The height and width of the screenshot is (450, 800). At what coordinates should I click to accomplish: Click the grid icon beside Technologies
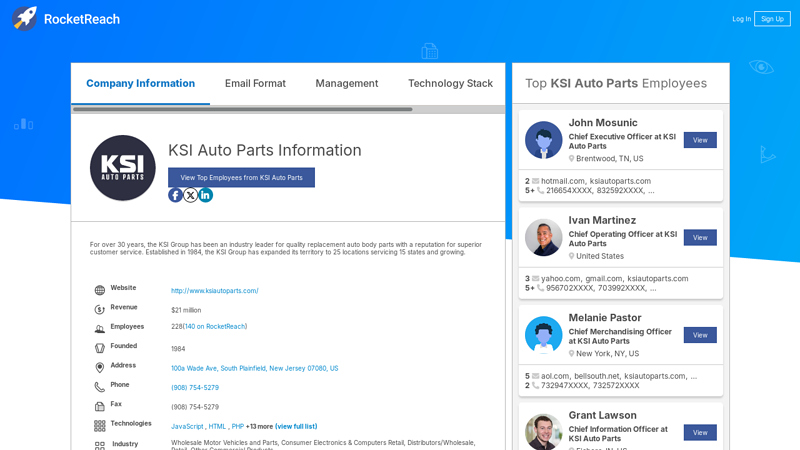tap(99, 426)
